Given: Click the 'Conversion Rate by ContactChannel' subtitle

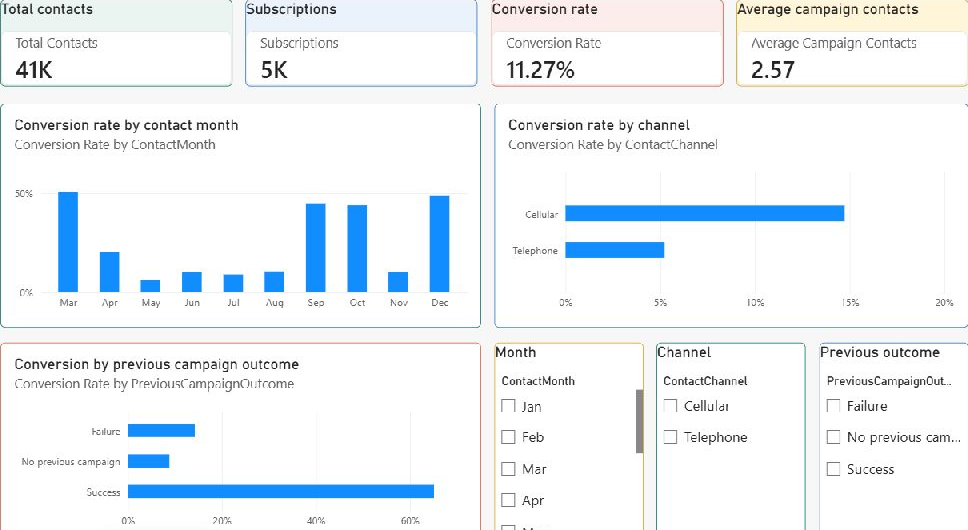Looking at the screenshot, I should [x=612, y=144].
